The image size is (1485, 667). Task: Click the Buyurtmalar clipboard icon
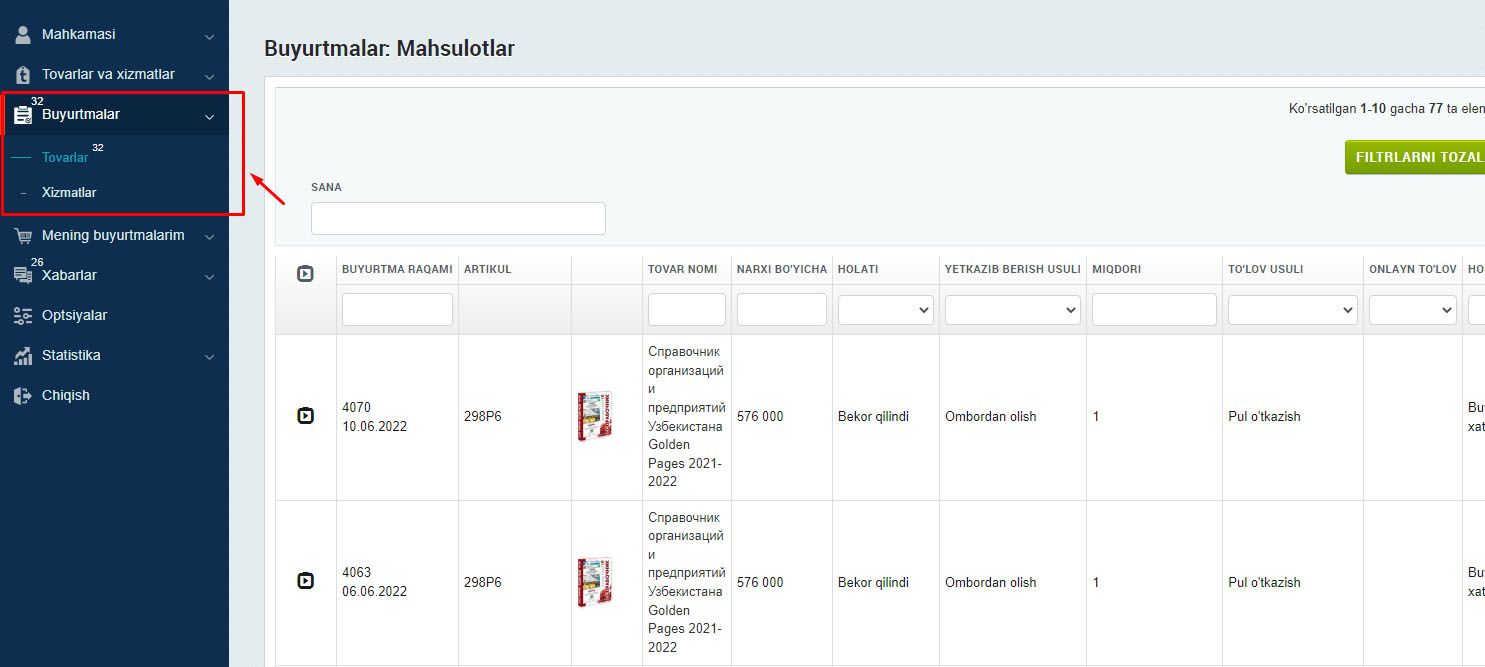click(23, 115)
